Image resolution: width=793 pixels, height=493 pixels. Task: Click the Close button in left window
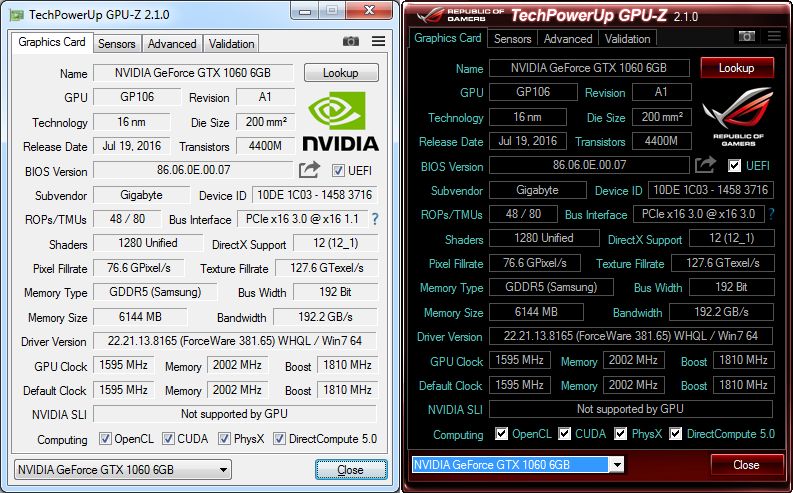(x=350, y=470)
